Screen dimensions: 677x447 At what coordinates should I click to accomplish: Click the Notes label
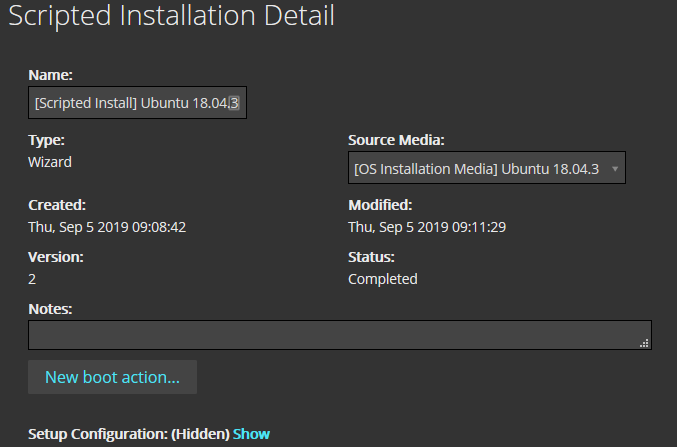(x=51, y=310)
